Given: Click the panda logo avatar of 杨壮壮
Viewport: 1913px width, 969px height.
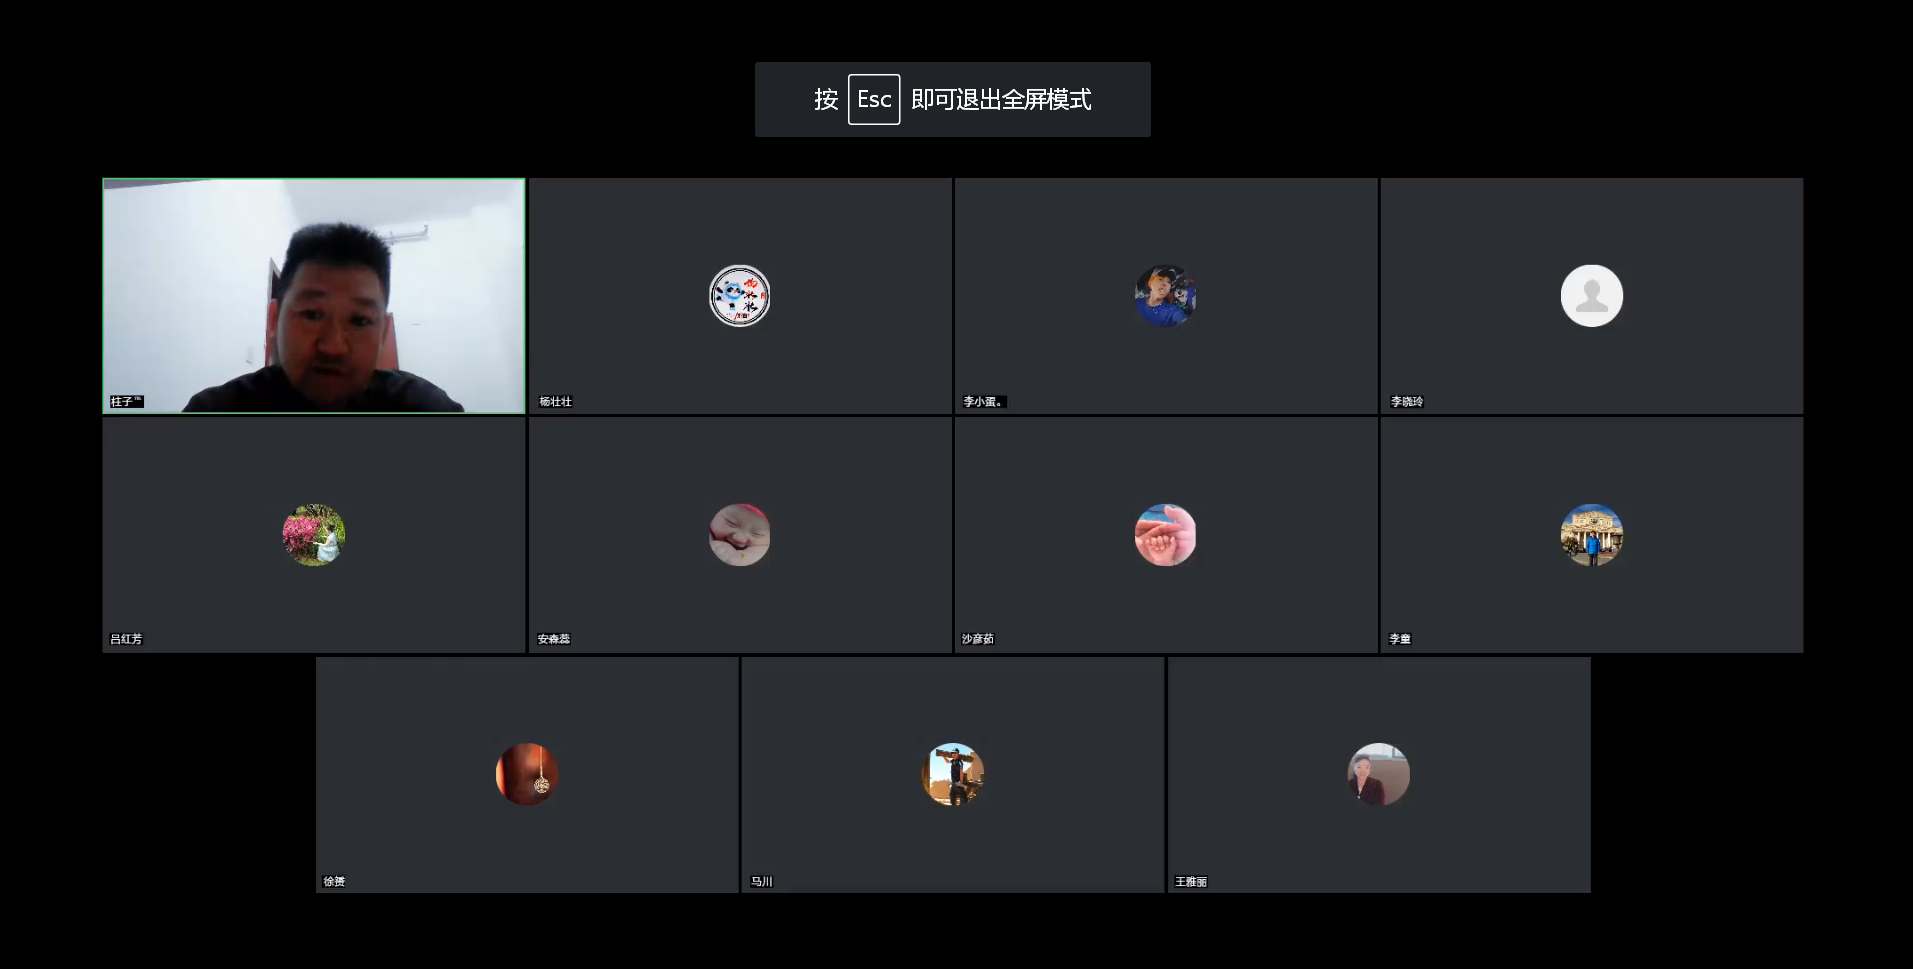Looking at the screenshot, I should coord(739,296).
